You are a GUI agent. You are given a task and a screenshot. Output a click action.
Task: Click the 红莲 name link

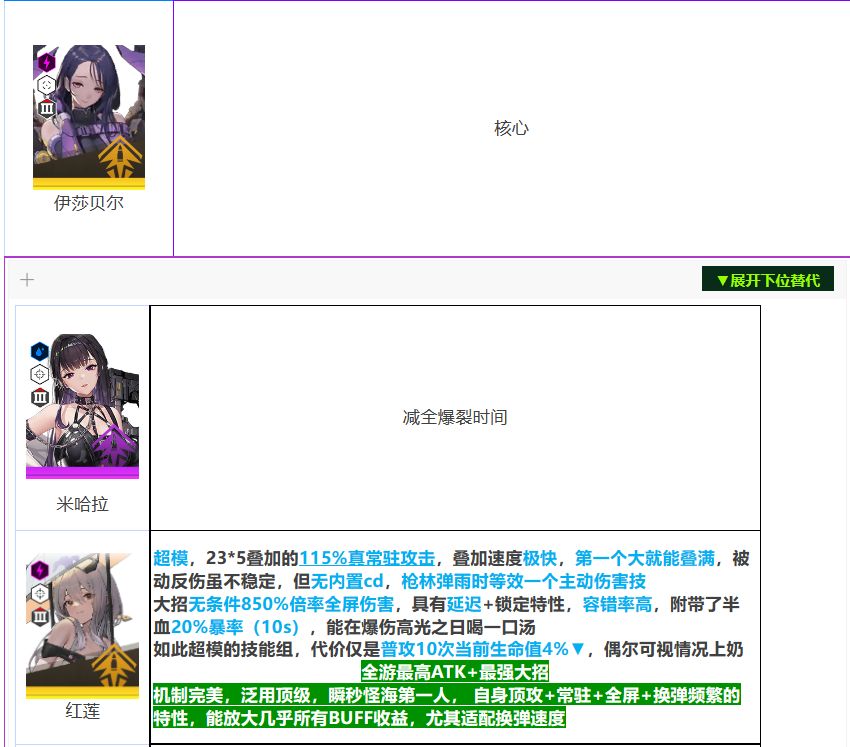[82, 711]
